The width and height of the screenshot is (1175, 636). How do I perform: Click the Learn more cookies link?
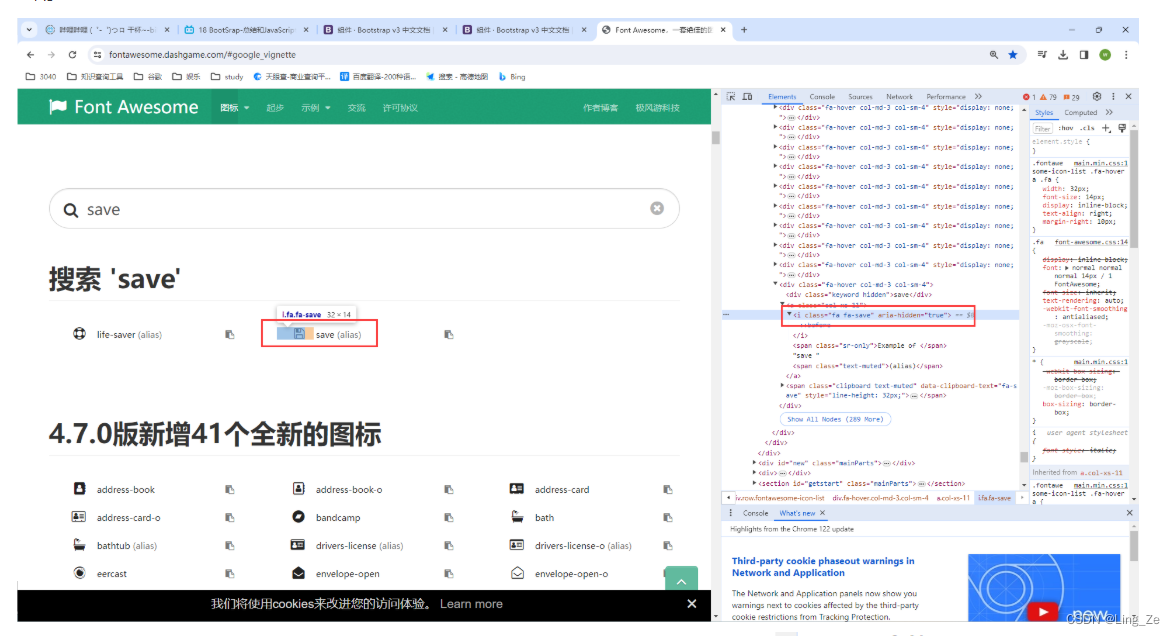click(x=471, y=604)
